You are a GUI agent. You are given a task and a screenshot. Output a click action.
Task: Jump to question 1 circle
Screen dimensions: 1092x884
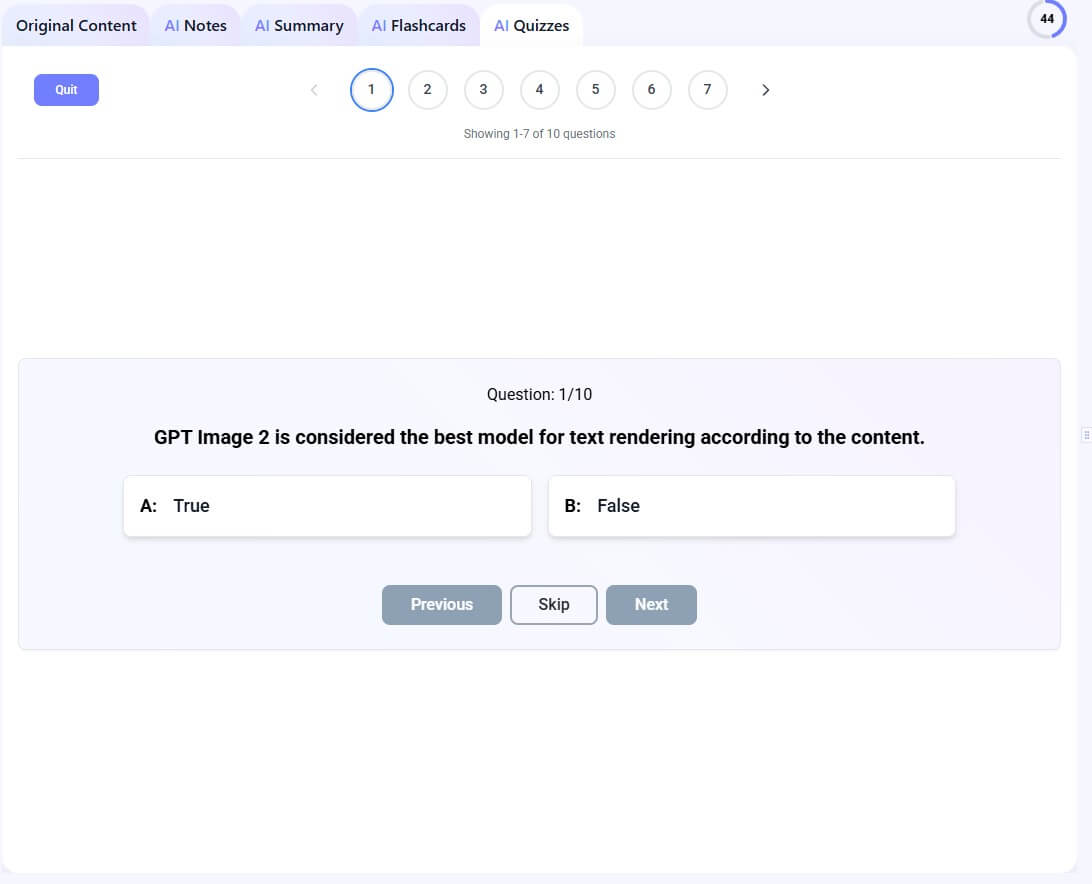coord(371,90)
